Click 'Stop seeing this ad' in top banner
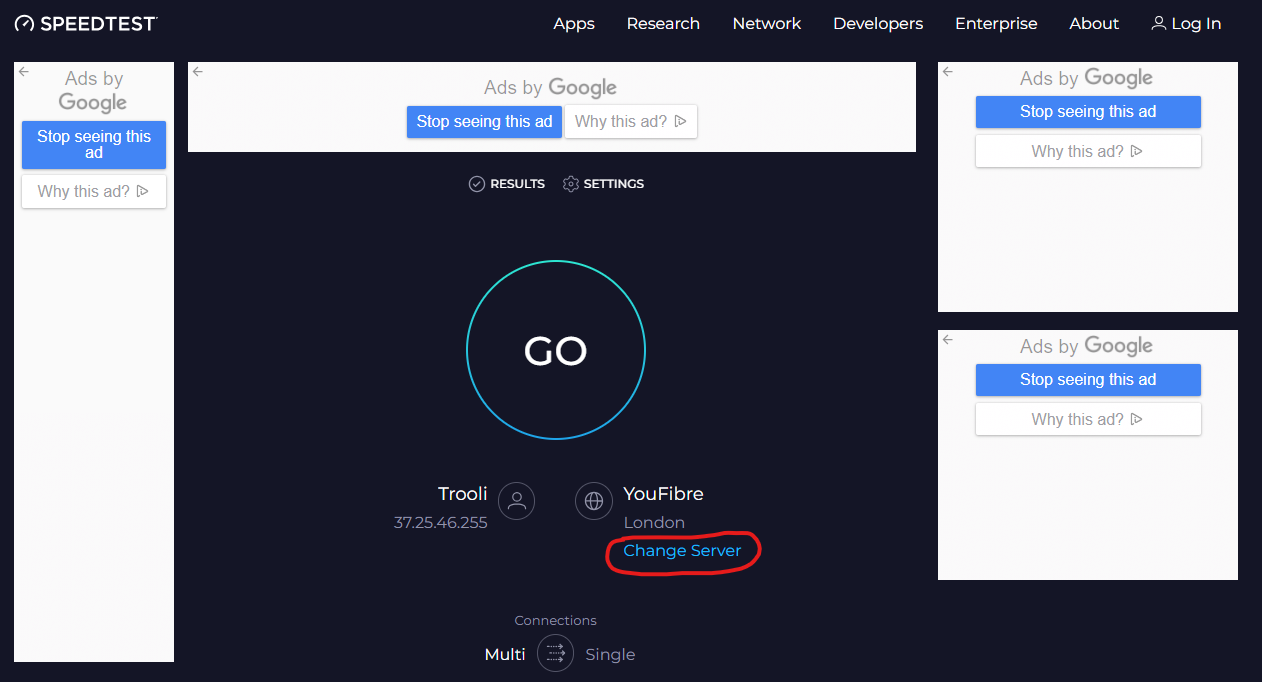Image resolution: width=1262 pixels, height=682 pixels. pos(484,122)
